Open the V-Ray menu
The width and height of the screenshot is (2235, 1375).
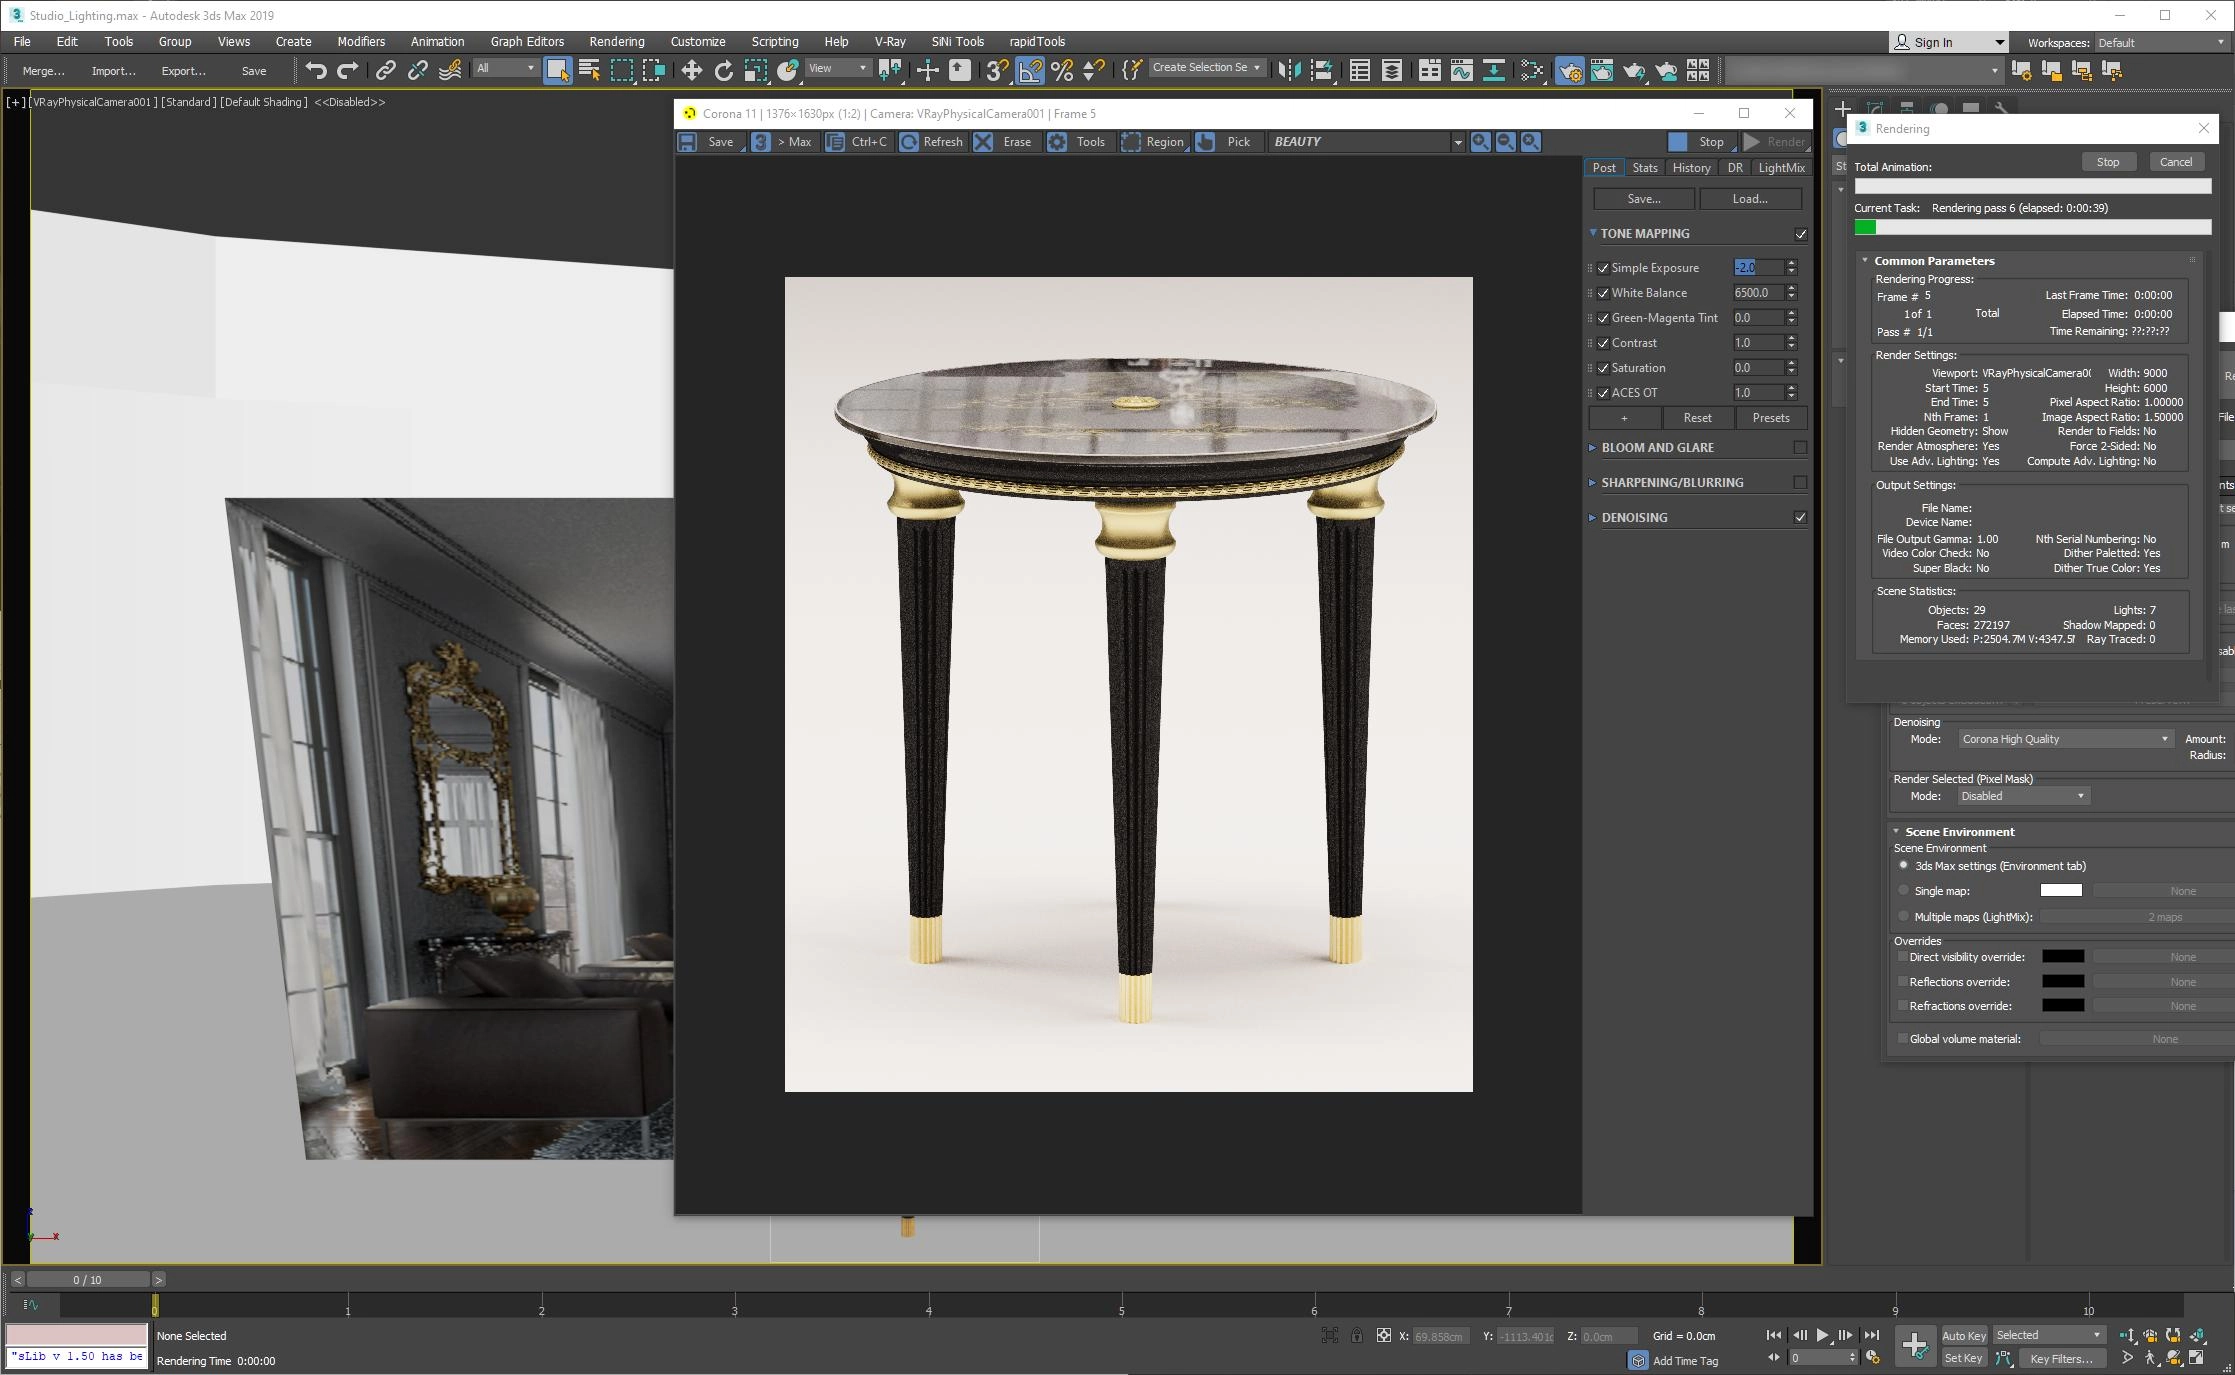[889, 41]
